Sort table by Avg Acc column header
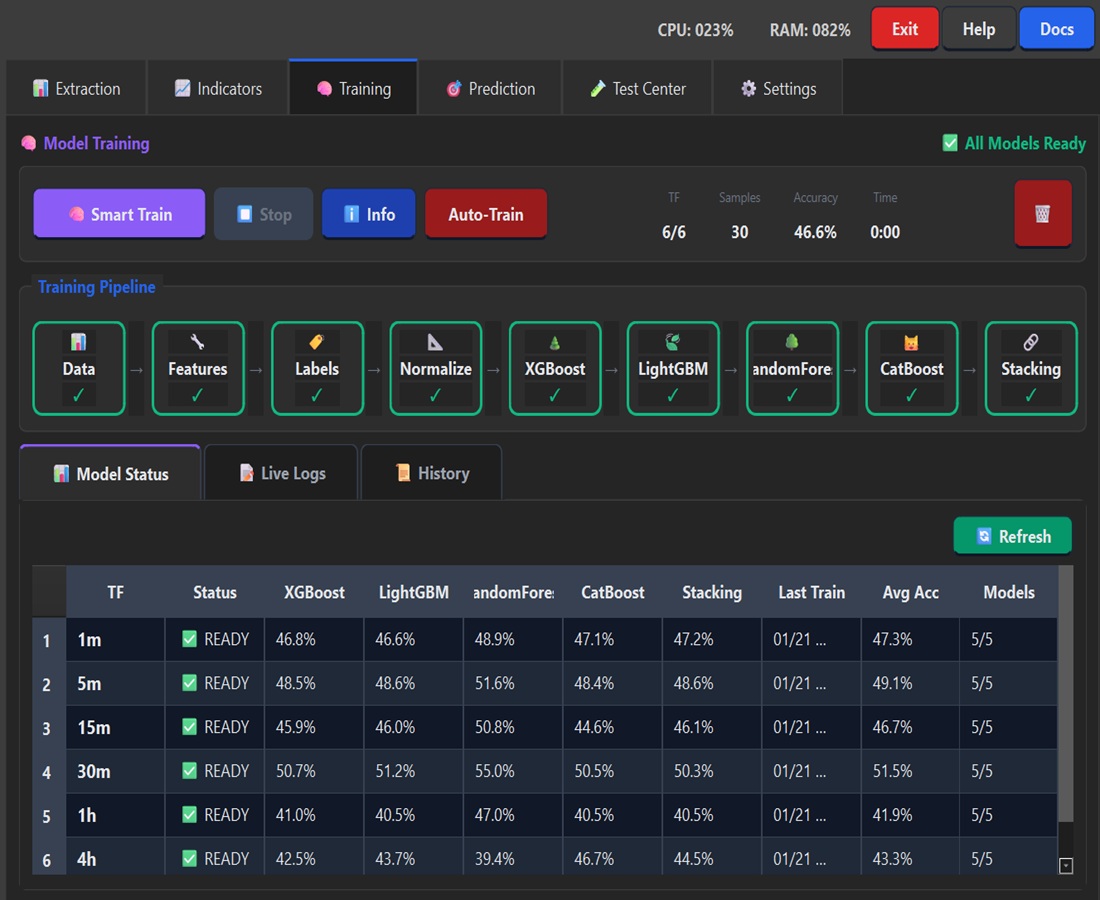The width and height of the screenshot is (1100, 900). click(x=910, y=592)
